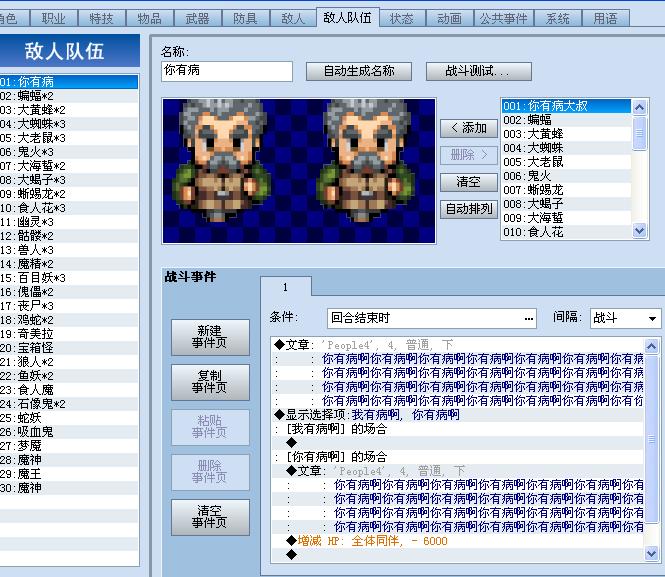The height and width of the screenshot is (577, 665).
Task: Open the 状态 tab
Action: (x=402, y=19)
